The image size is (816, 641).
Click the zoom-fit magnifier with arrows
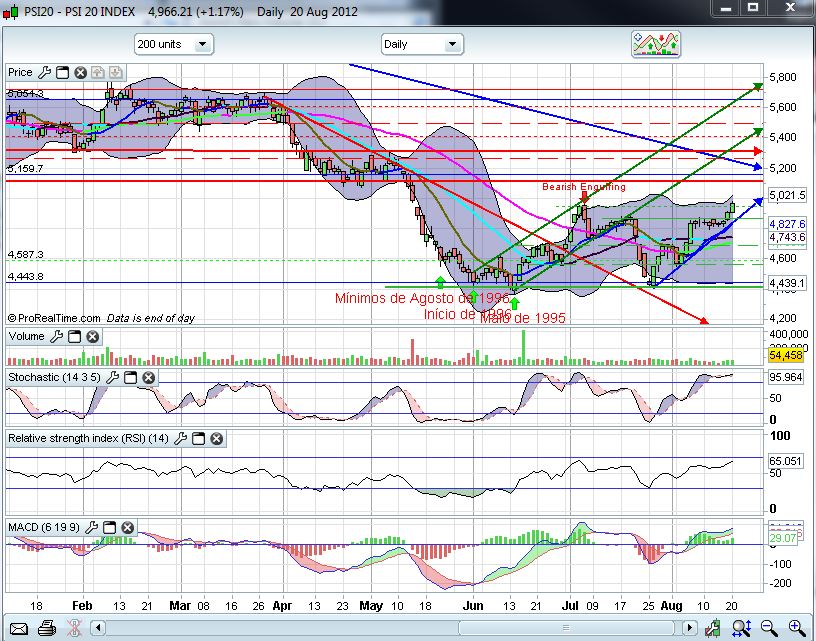(741, 628)
